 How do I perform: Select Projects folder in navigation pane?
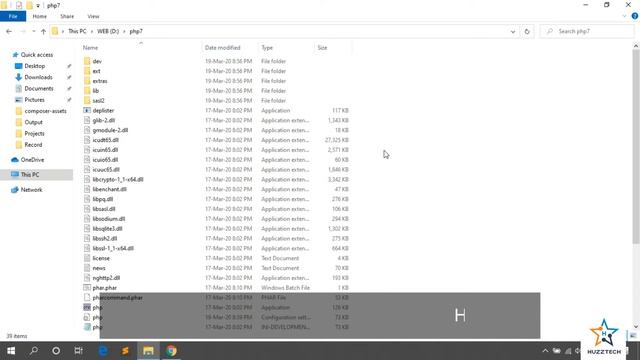click(x=34, y=133)
